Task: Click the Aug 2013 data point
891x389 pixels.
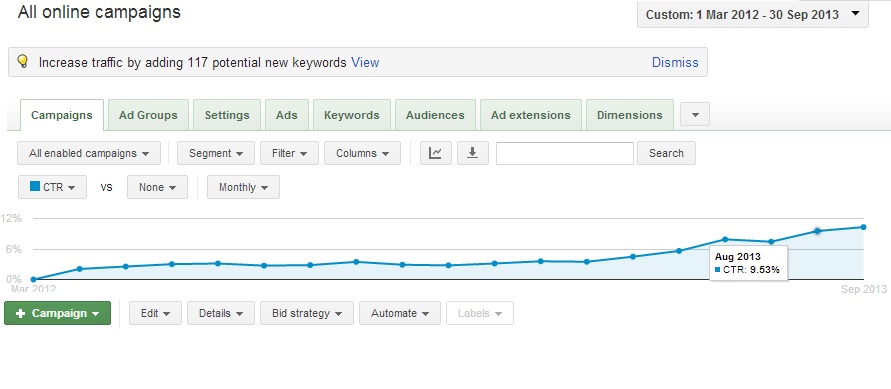Action: 817,231
